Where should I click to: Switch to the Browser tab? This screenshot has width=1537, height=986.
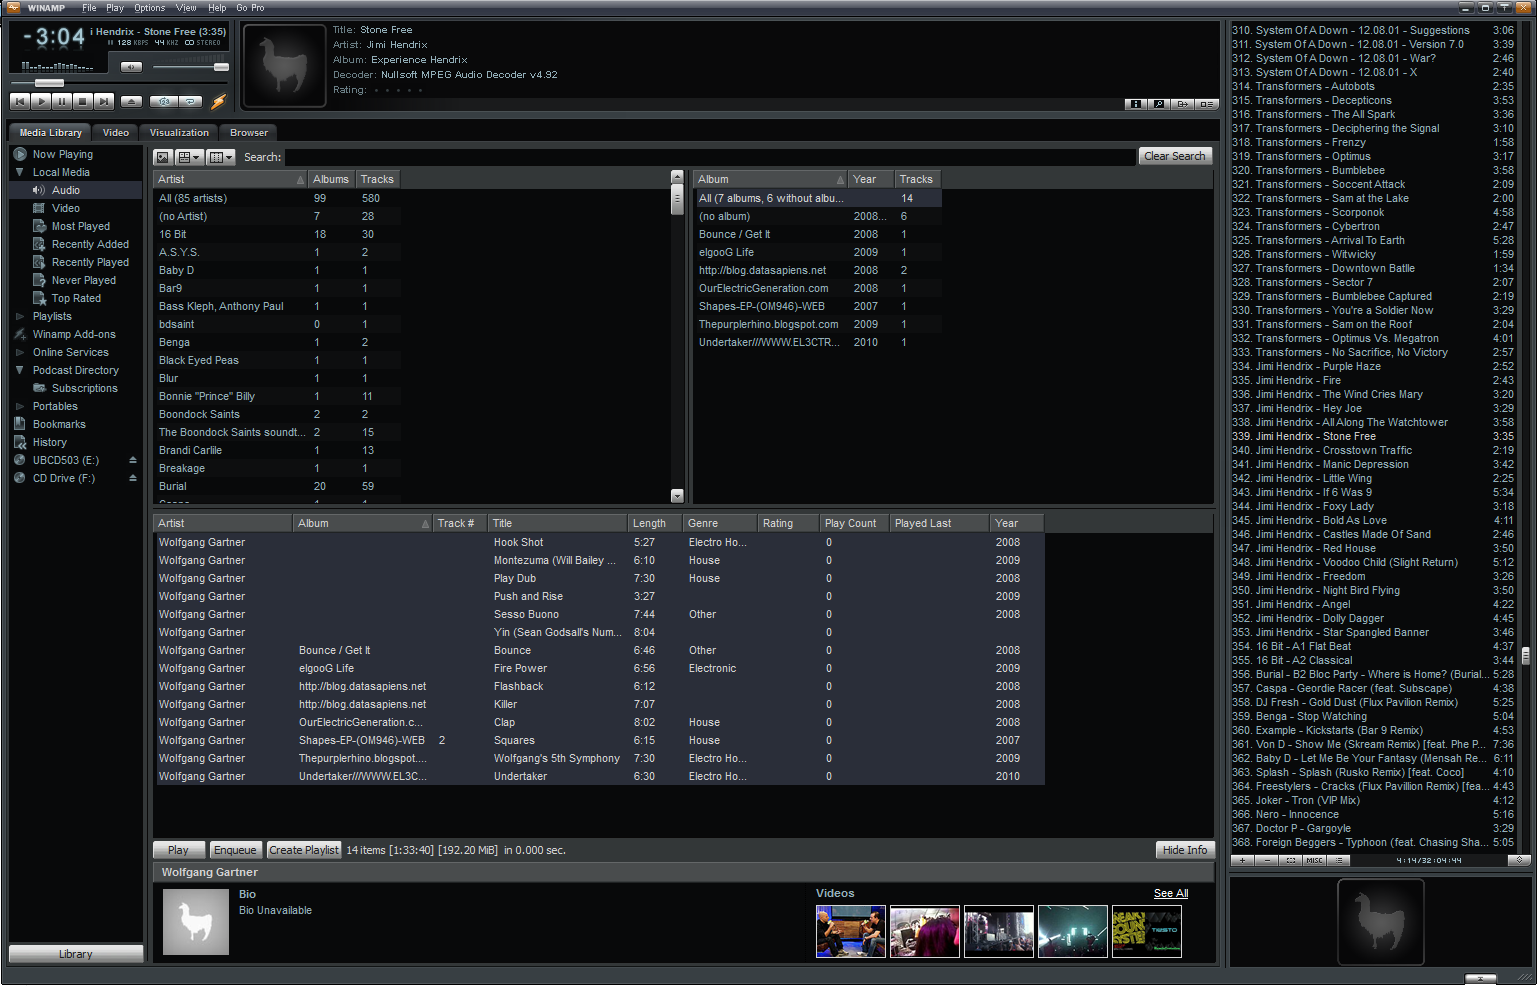pyautogui.click(x=249, y=132)
